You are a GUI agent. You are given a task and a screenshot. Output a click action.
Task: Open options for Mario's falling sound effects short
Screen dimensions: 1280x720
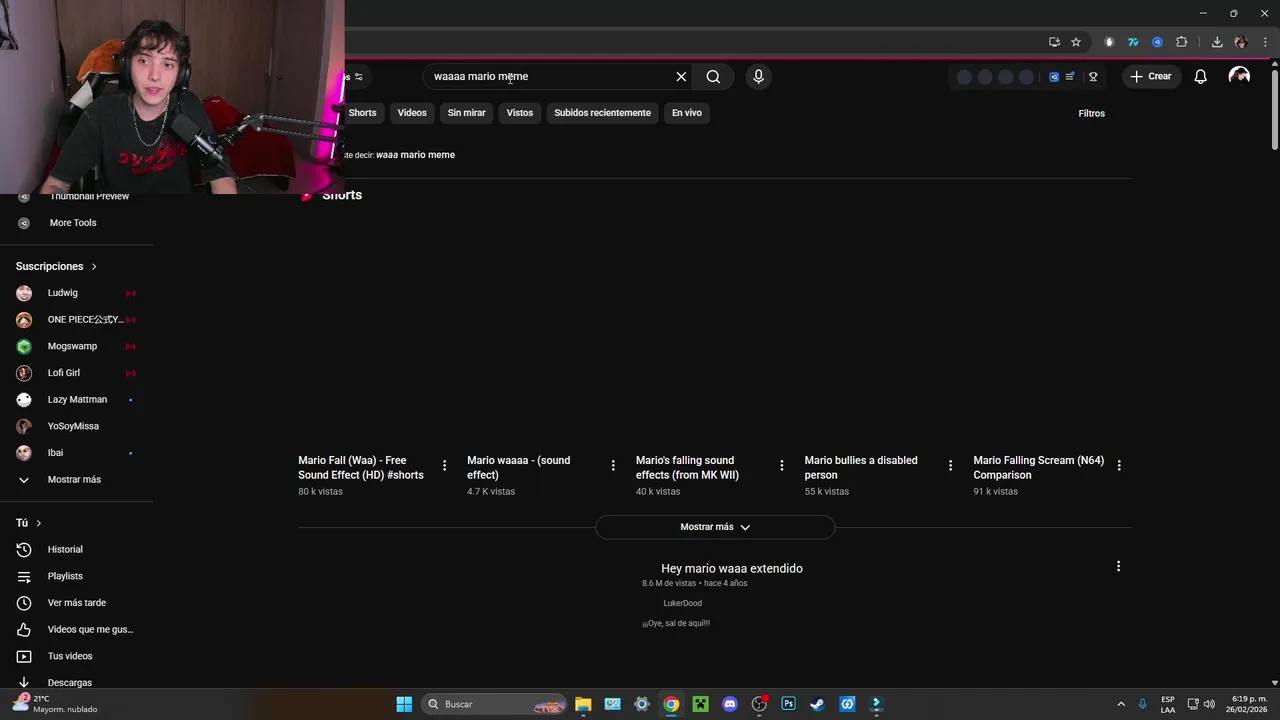(782, 465)
